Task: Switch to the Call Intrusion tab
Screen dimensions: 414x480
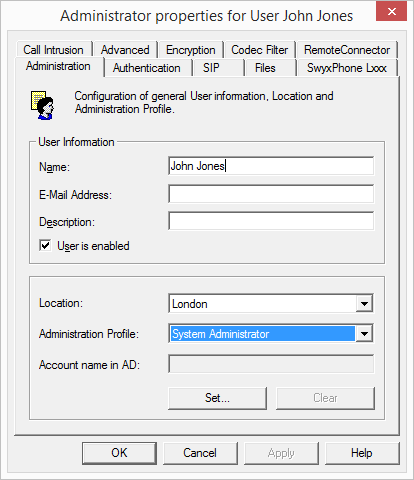Action: (53, 50)
